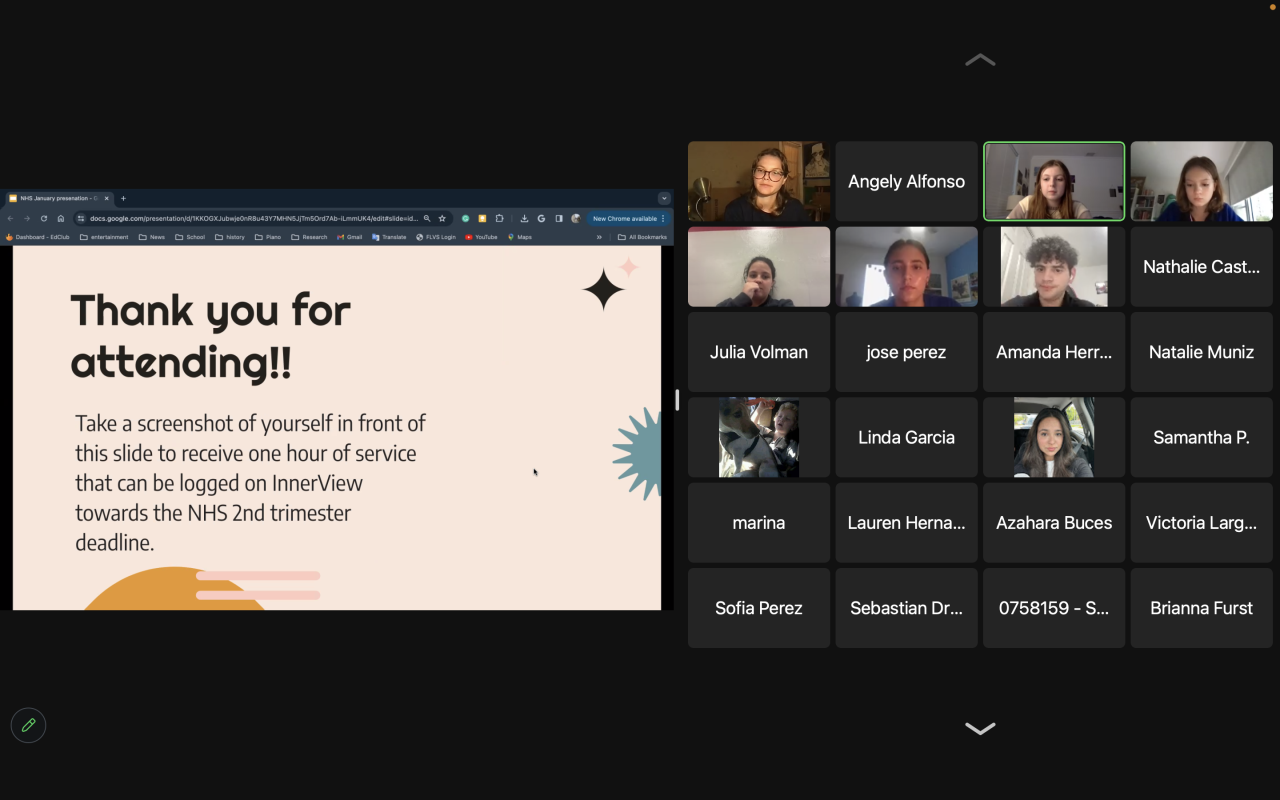Select jose perez's participant tile
This screenshot has height=800, width=1280.
click(x=907, y=352)
